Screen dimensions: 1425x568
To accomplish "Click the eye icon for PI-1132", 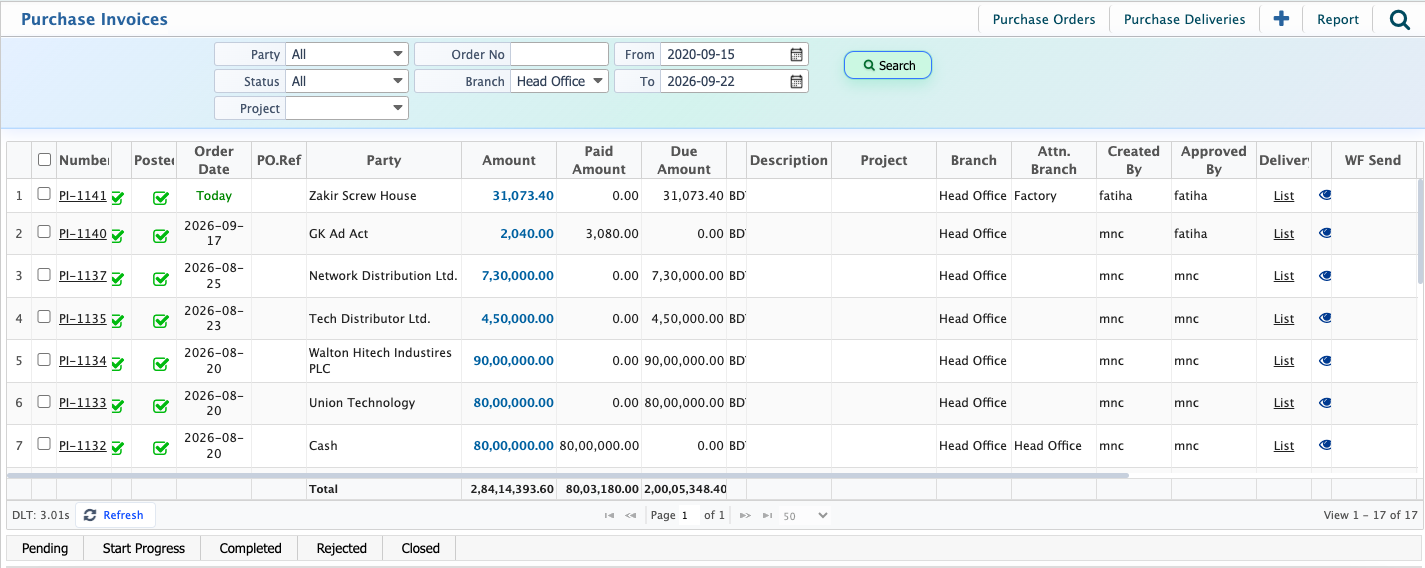I will (1325, 445).
